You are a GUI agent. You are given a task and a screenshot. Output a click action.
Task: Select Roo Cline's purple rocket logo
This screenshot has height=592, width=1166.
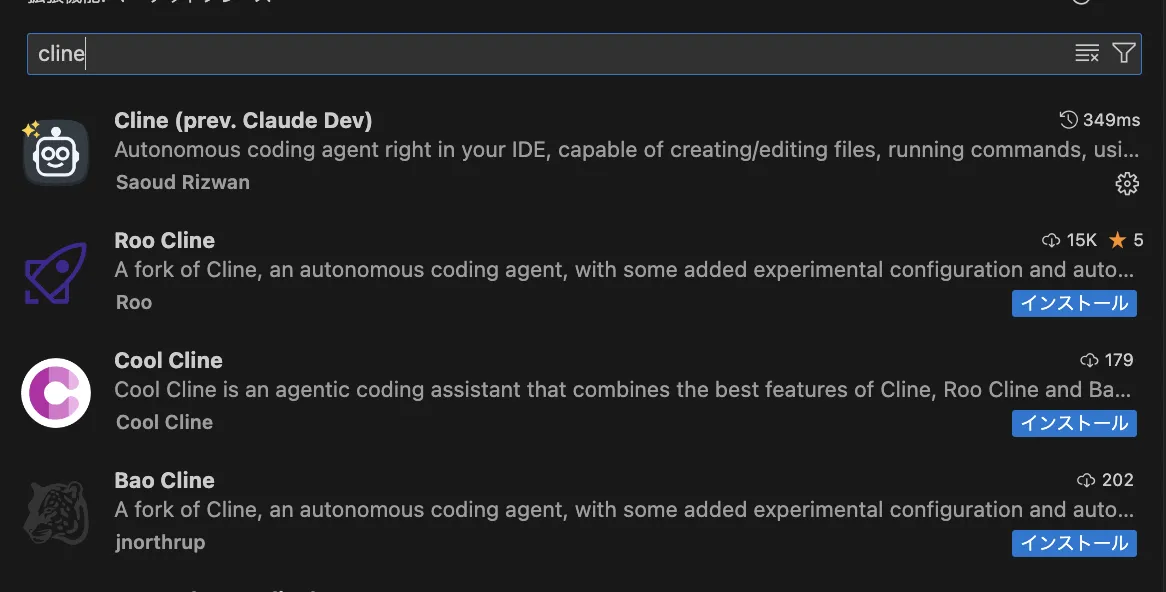(55, 270)
